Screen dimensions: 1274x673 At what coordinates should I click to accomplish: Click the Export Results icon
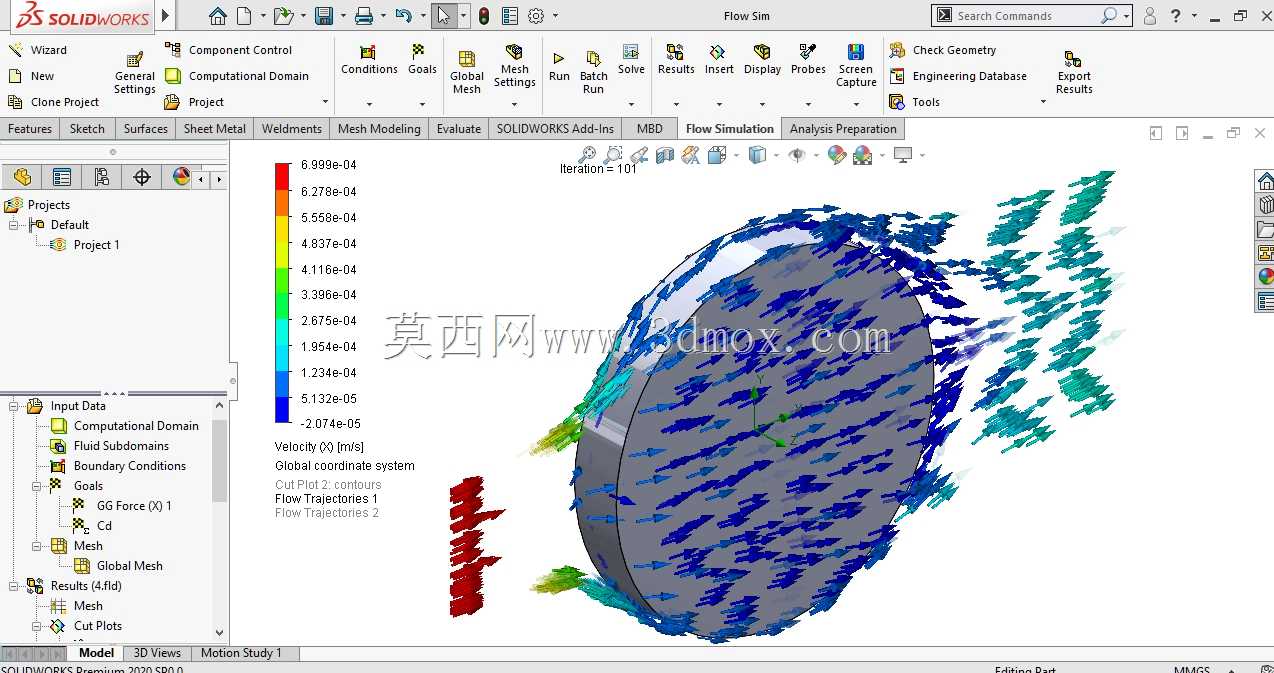(x=1073, y=59)
